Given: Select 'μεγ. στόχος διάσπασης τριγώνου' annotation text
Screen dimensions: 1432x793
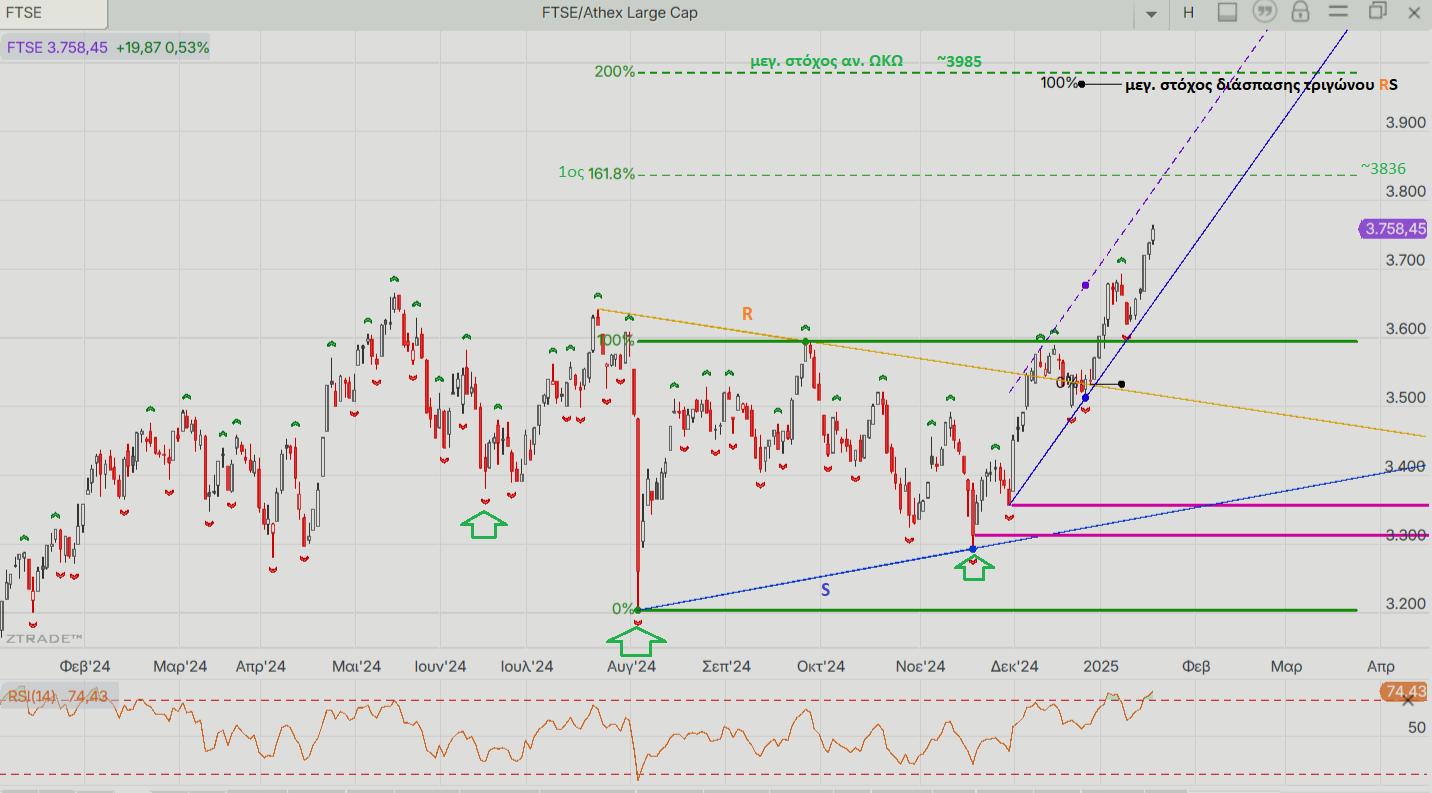Looking at the screenshot, I should click(x=1250, y=86).
